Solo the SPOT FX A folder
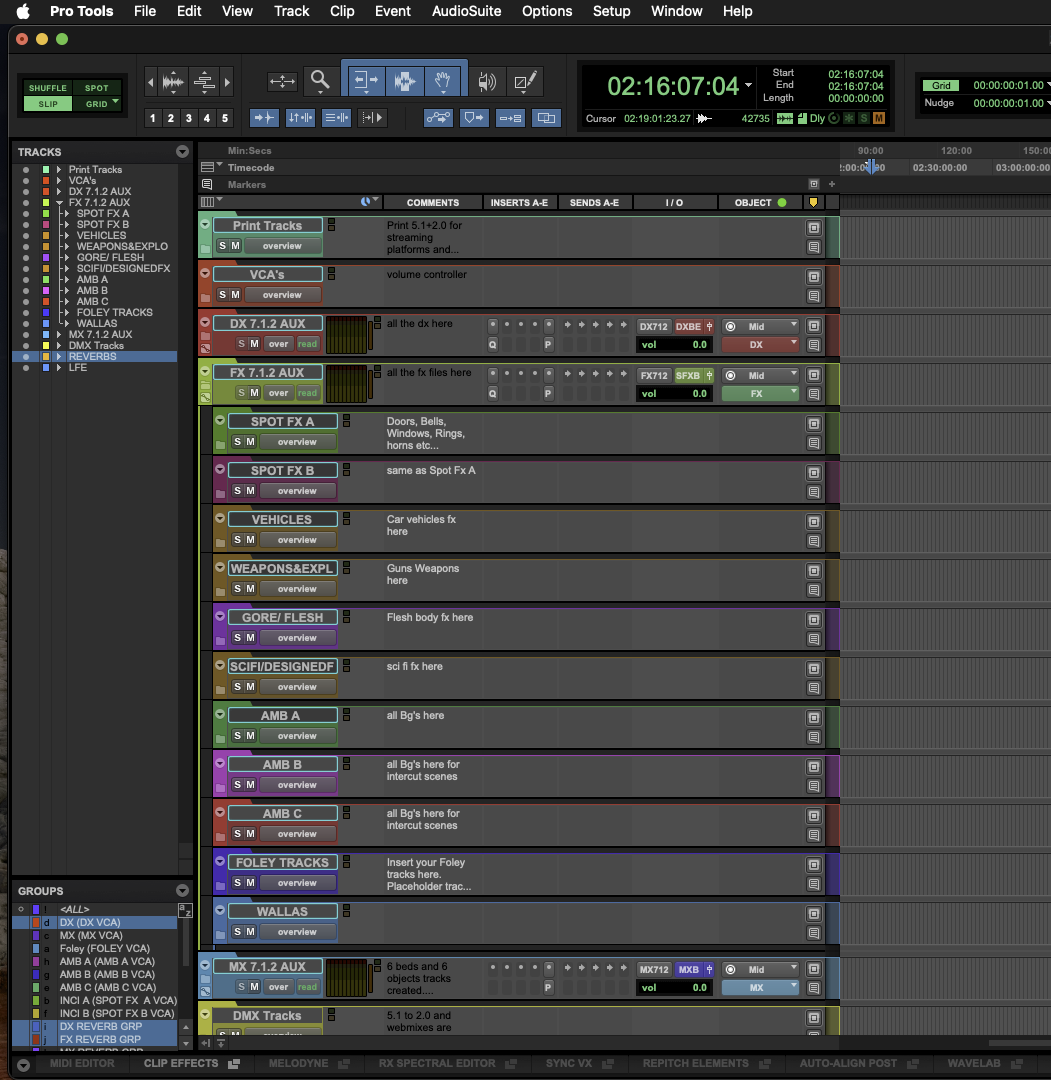This screenshot has width=1051, height=1080. point(238,441)
